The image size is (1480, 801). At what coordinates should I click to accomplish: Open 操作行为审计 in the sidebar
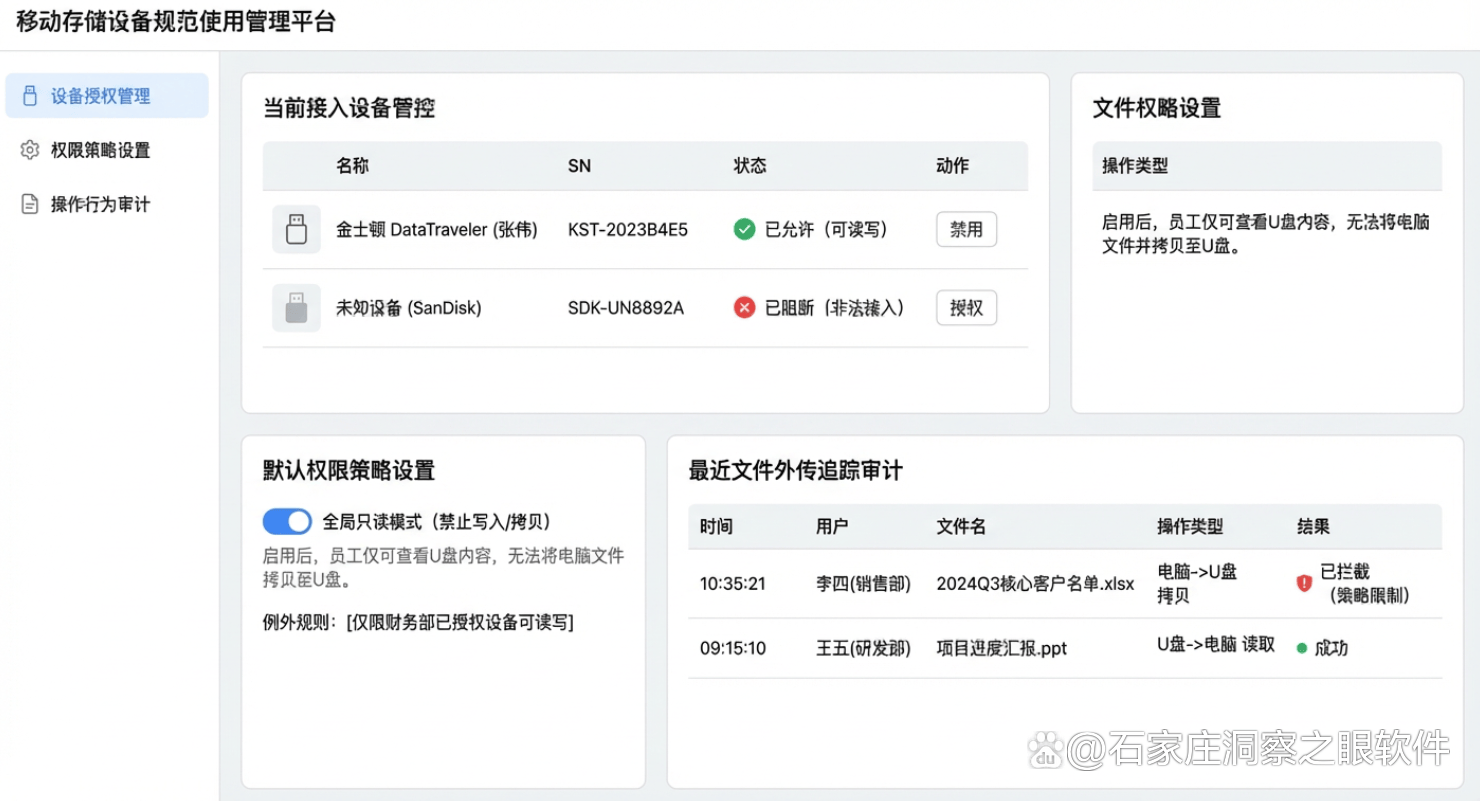pyautogui.click(x=101, y=204)
